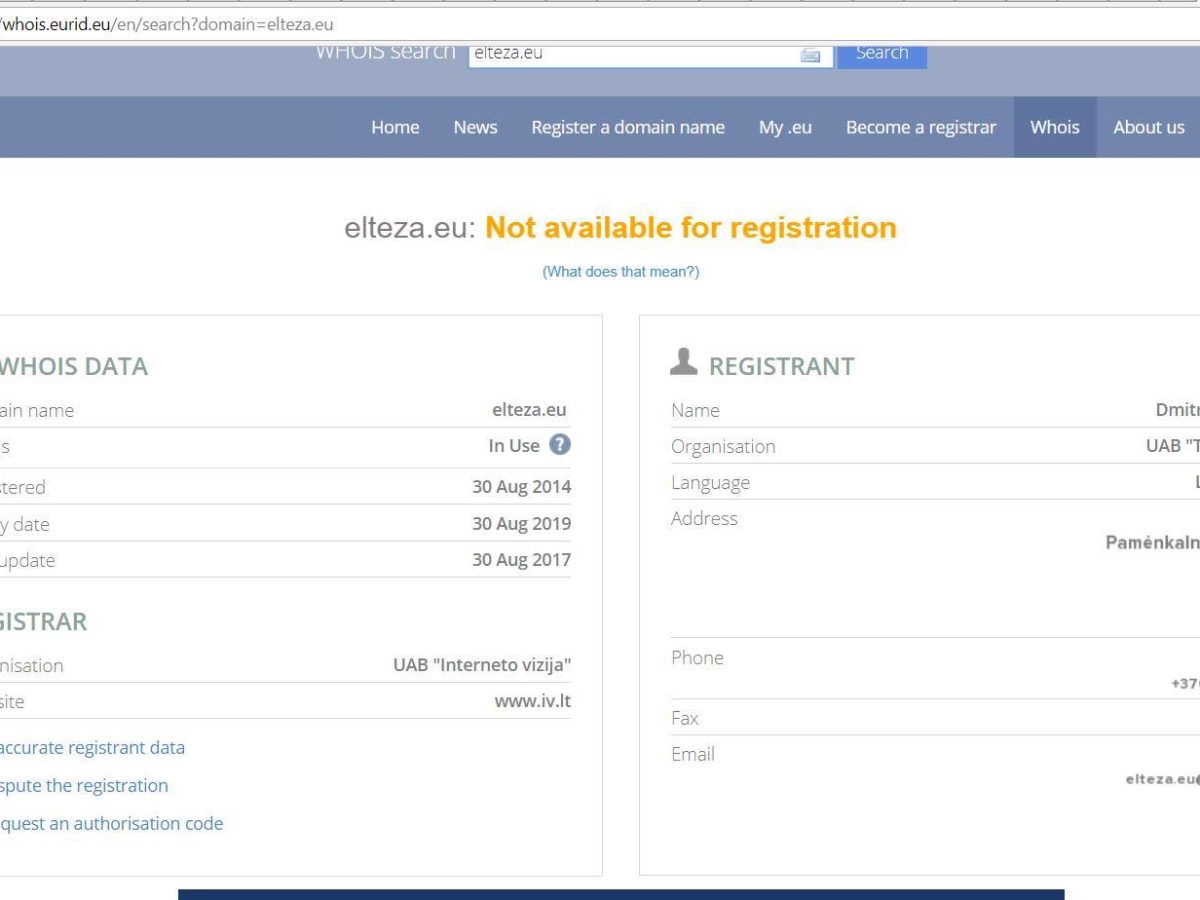The height and width of the screenshot is (900, 1200).
Task: Click the virtual keyboard icon in search field
Action: tap(810, 55)
